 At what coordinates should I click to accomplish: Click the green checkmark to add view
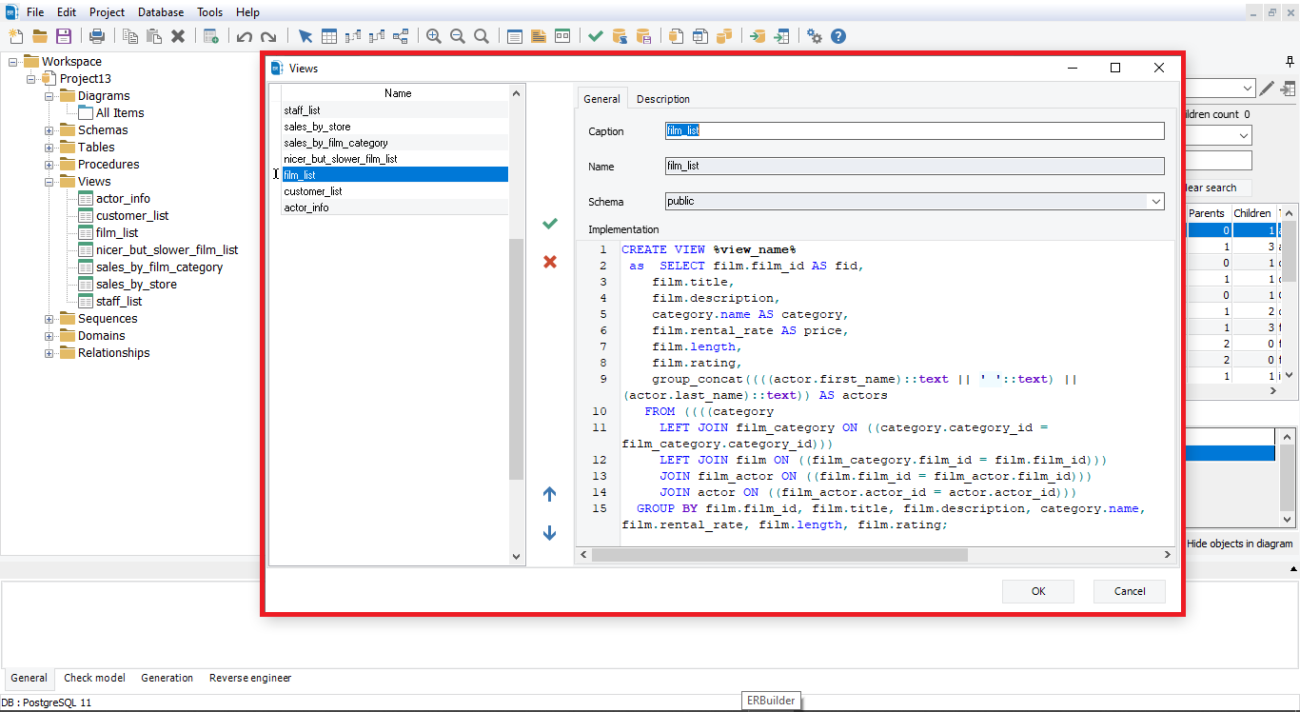(x=549, y=224)
